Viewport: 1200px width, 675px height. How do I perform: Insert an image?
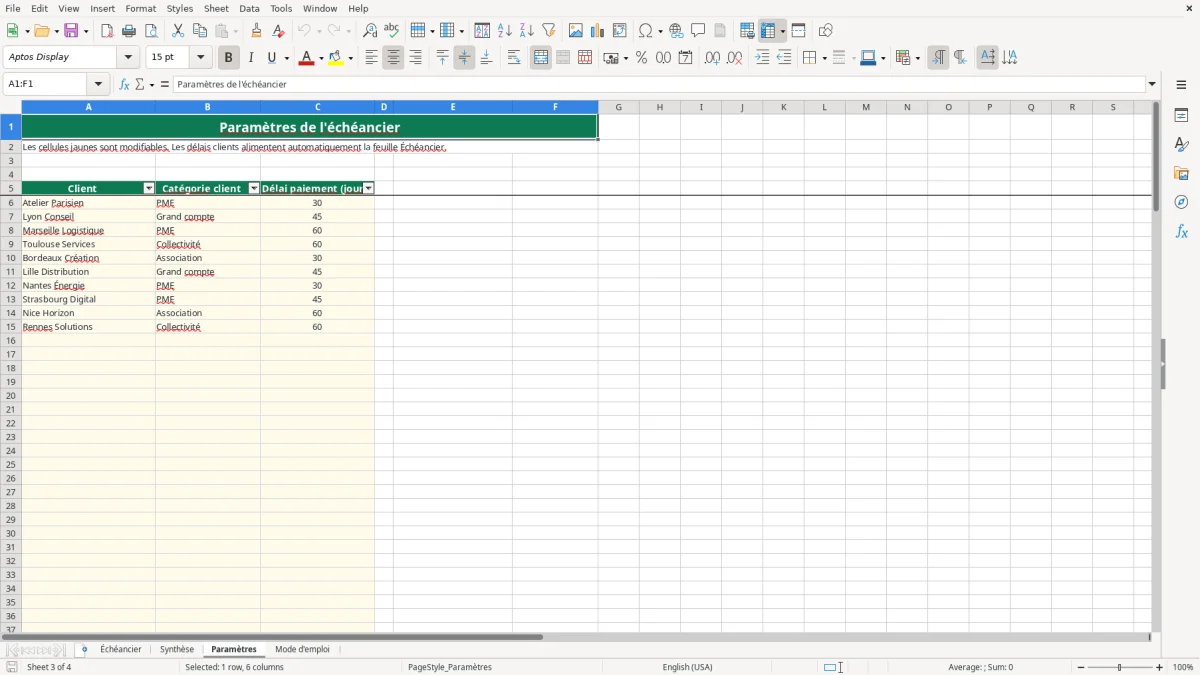point(576,31)
